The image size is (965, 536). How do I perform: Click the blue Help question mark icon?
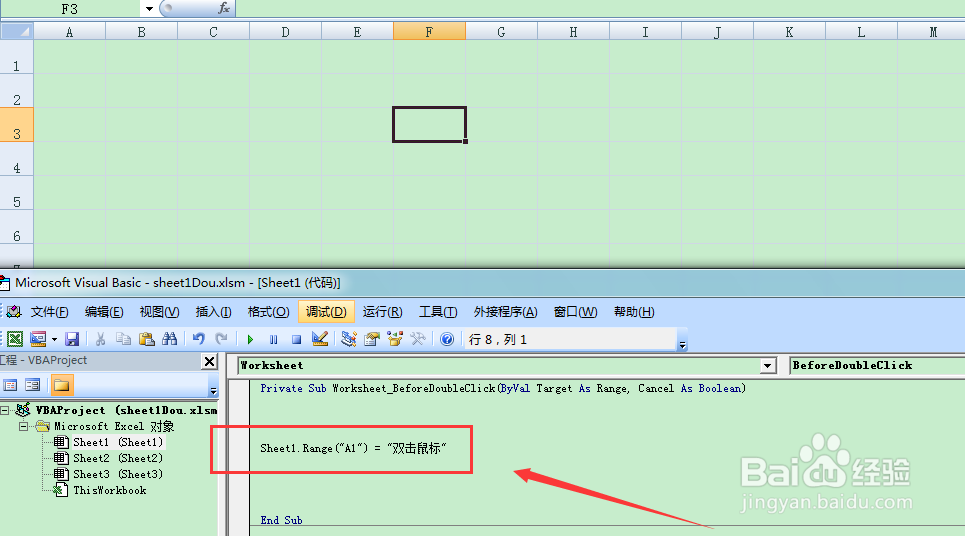(x=447, y=339)
